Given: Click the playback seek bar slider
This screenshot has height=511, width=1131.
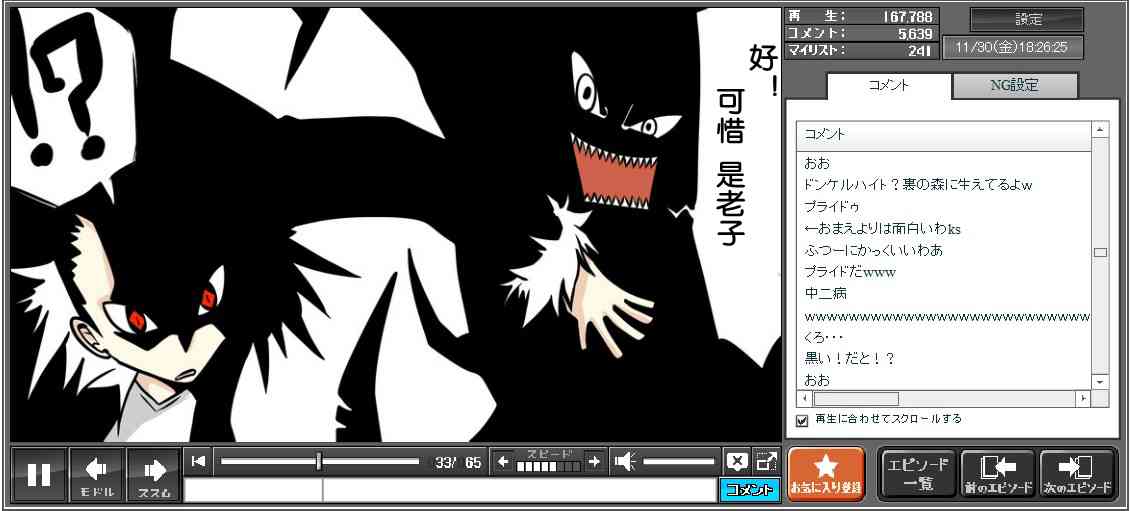Looking at the screenshot, I should pyautogui.click(x=319, y=461).
